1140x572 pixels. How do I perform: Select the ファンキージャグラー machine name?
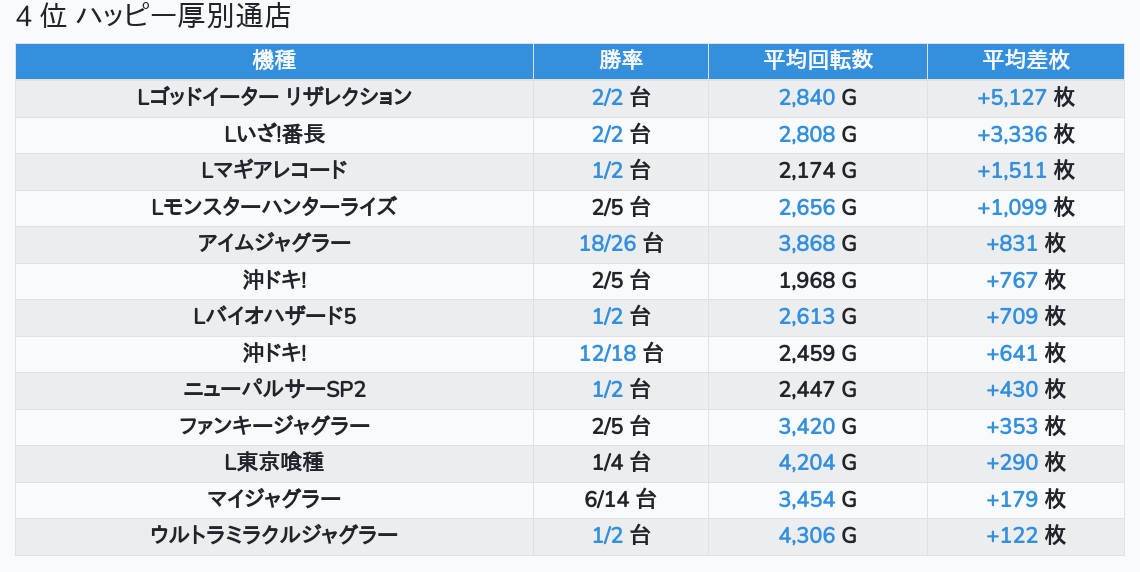coord(274,426)
